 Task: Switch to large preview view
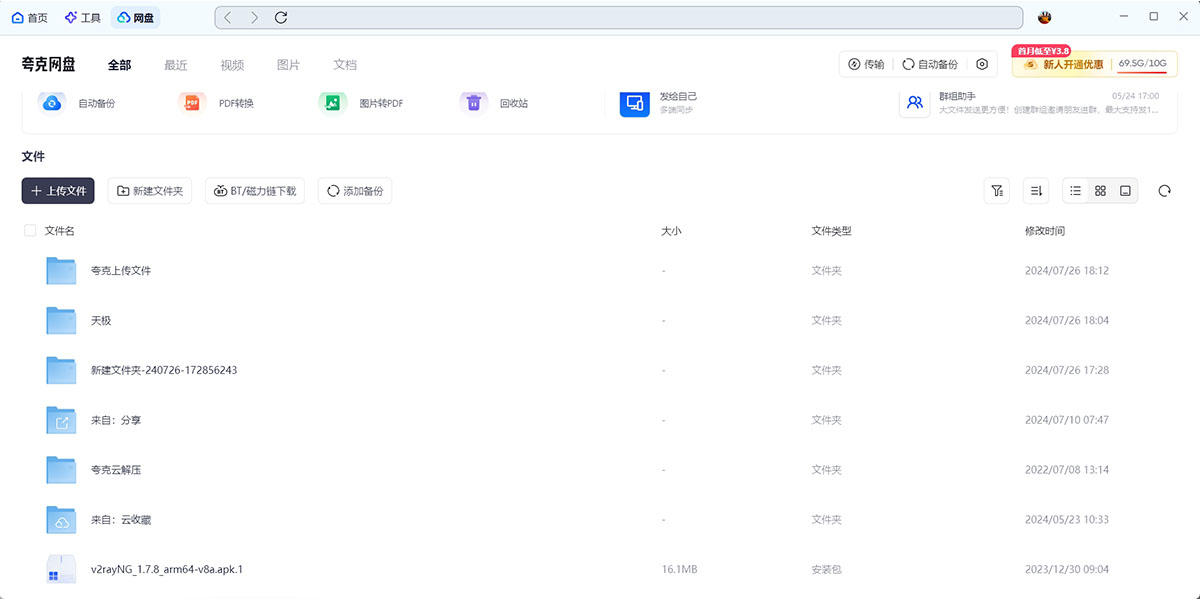(x=1125, y=191)
